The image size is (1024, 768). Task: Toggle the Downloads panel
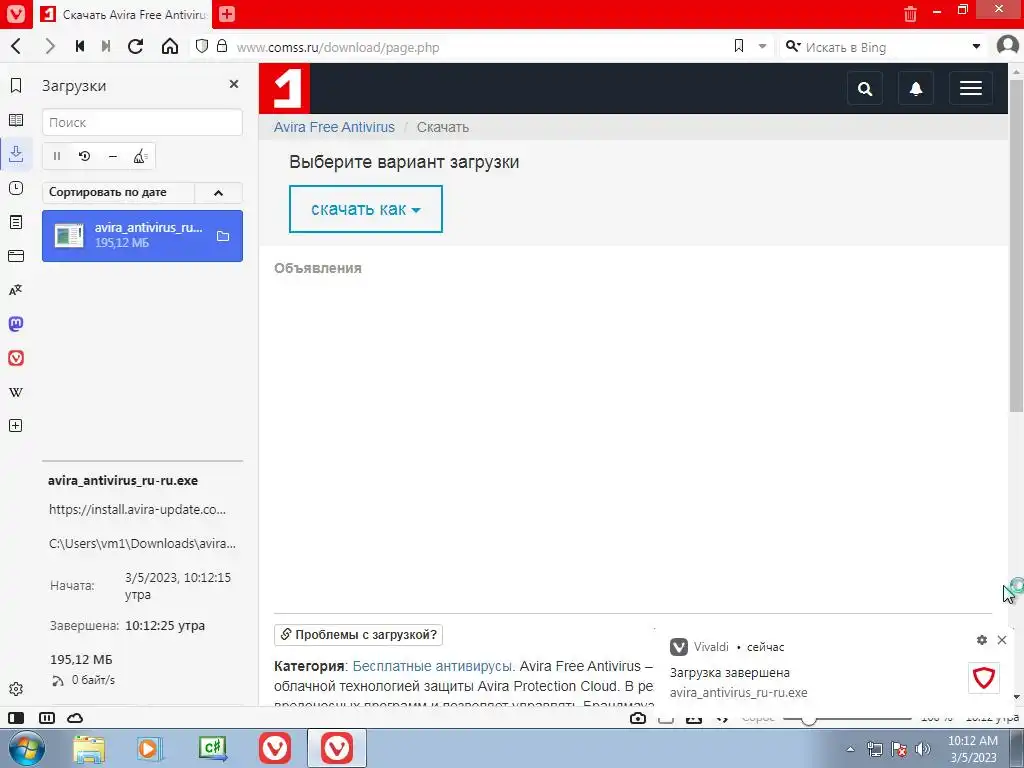(16, 154)
